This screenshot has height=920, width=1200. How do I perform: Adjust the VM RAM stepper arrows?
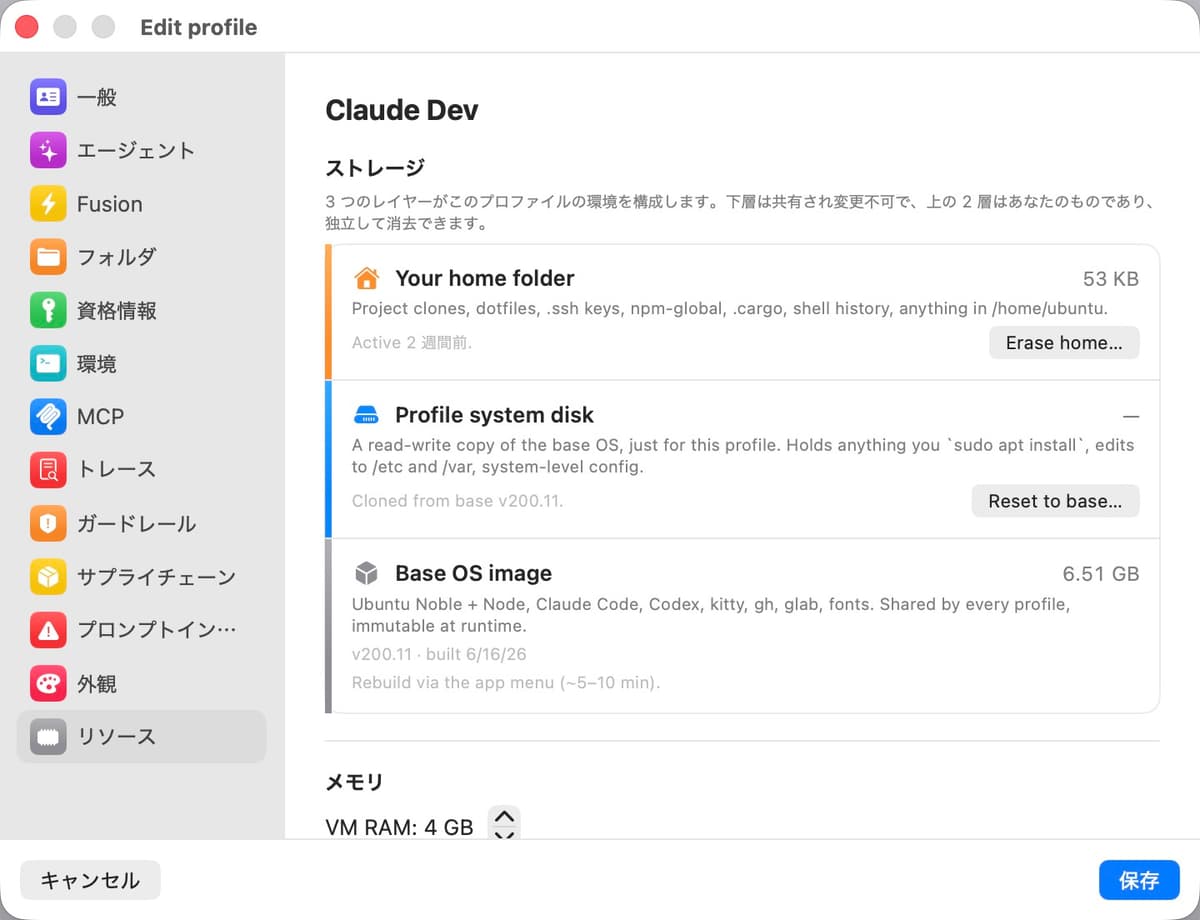pyautogui.click(x=505, y=823)
